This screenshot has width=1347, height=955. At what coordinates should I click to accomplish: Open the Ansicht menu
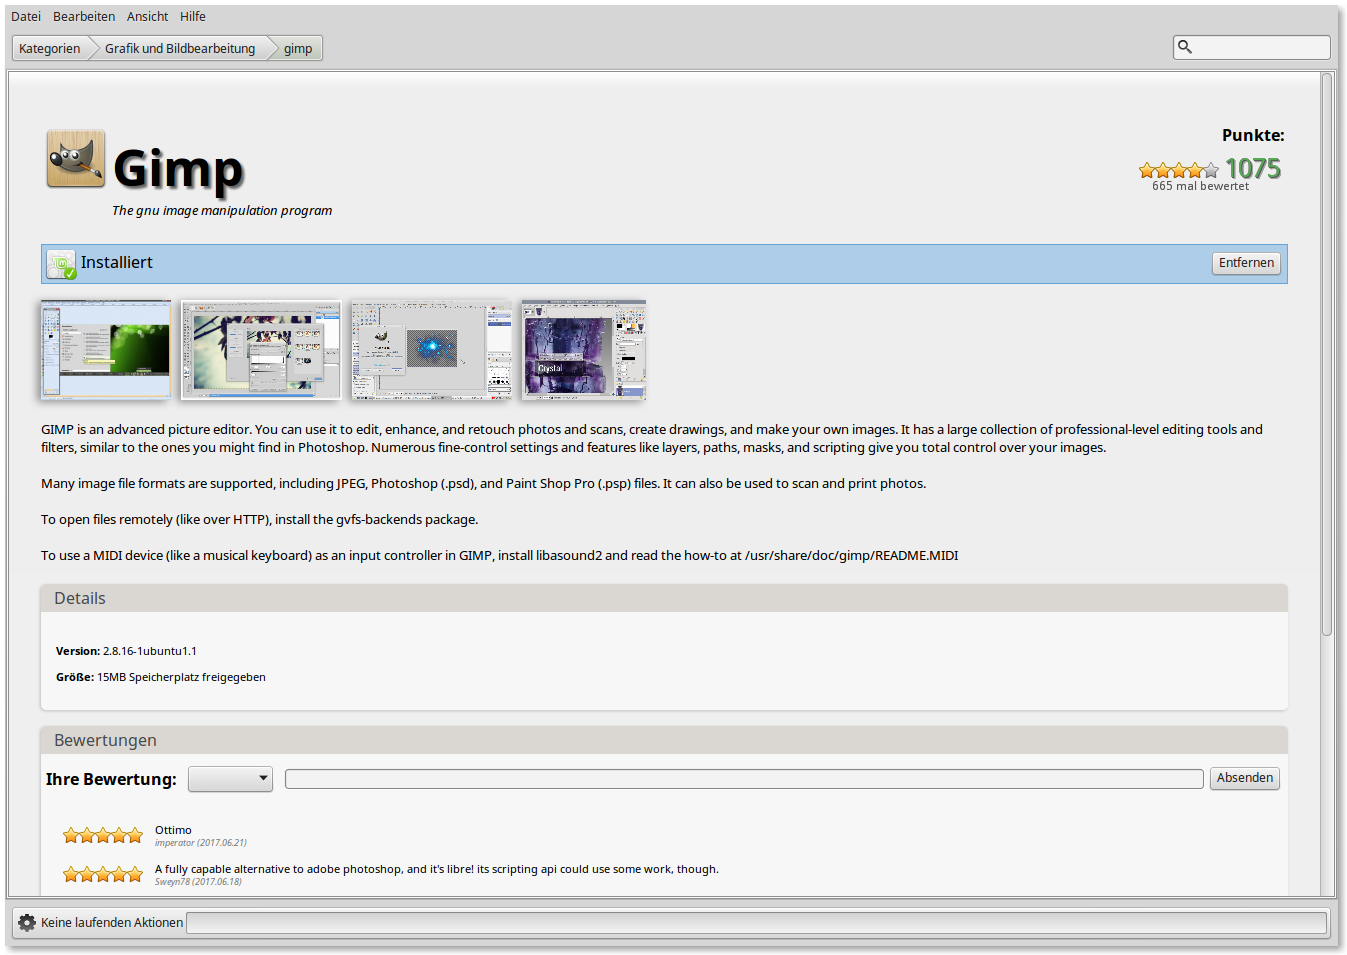click(147, 16)
